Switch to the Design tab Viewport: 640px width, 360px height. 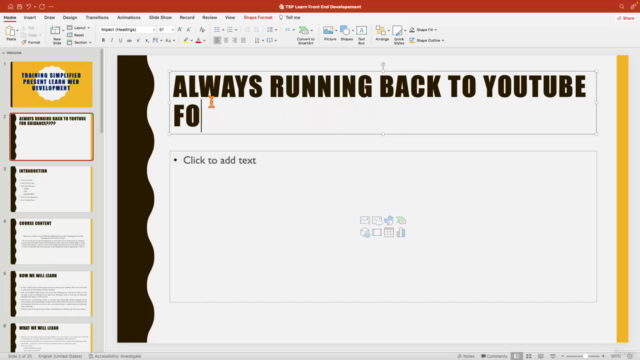point(70,18)
